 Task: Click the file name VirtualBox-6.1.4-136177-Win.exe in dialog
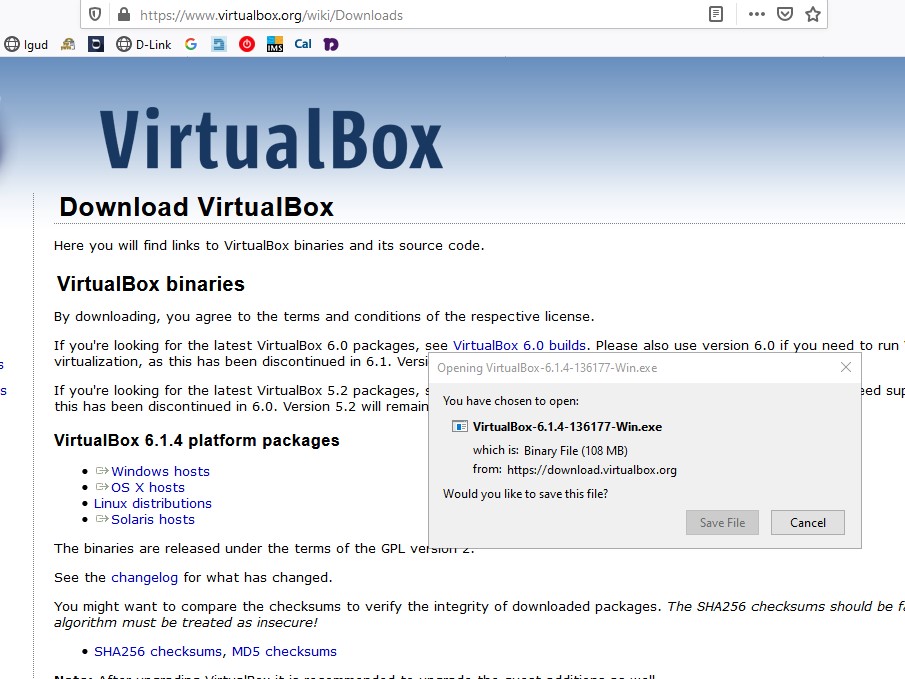[x=567, y=427]
